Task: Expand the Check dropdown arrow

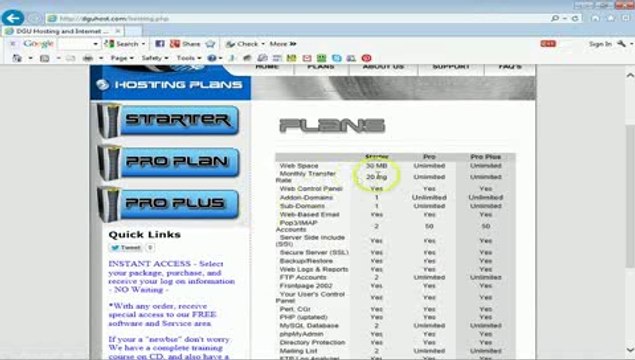Action: coord(263,44)
